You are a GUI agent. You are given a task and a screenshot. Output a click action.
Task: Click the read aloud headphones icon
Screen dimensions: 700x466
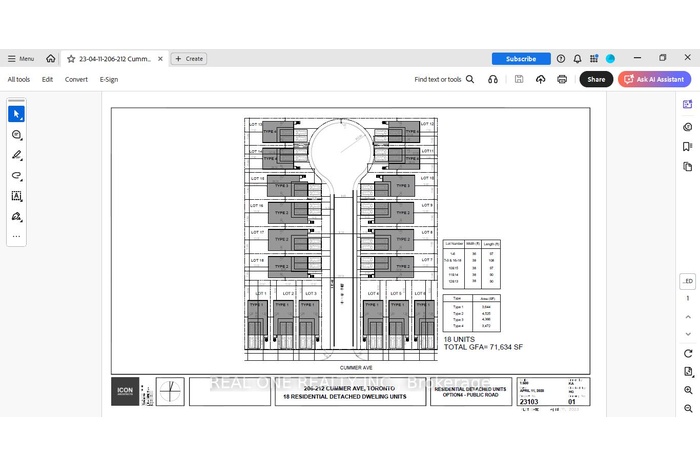point(494,79)
